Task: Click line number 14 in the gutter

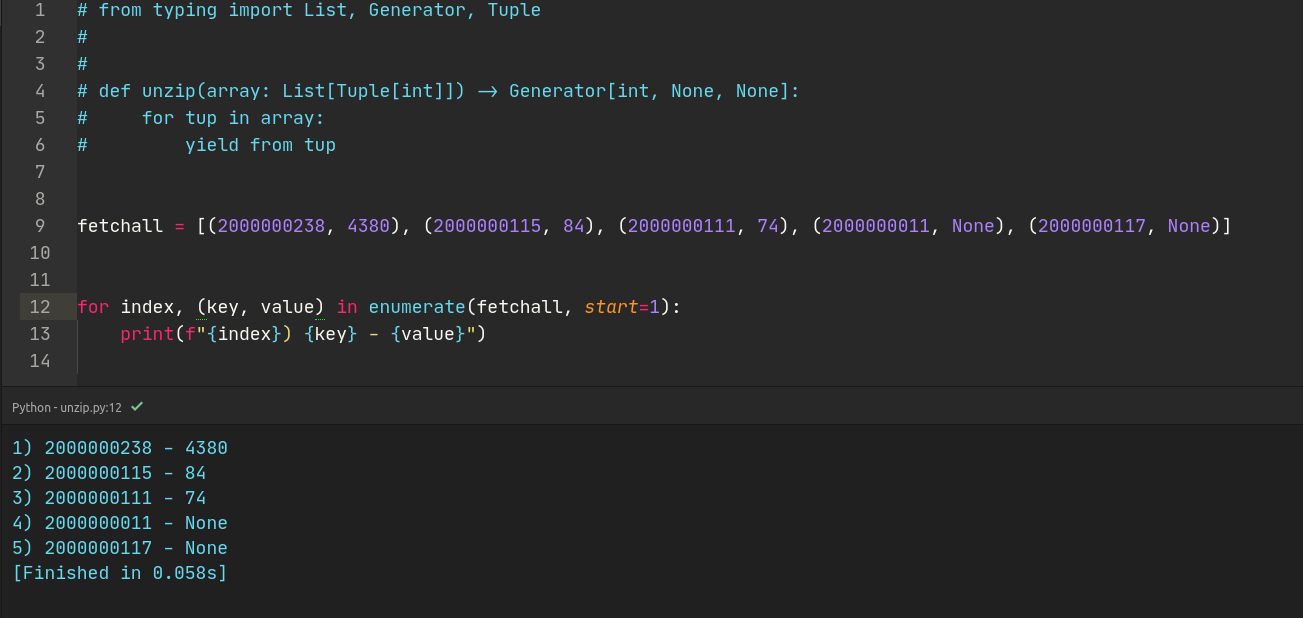Action: pyautogui.click(x=40, y=361)
